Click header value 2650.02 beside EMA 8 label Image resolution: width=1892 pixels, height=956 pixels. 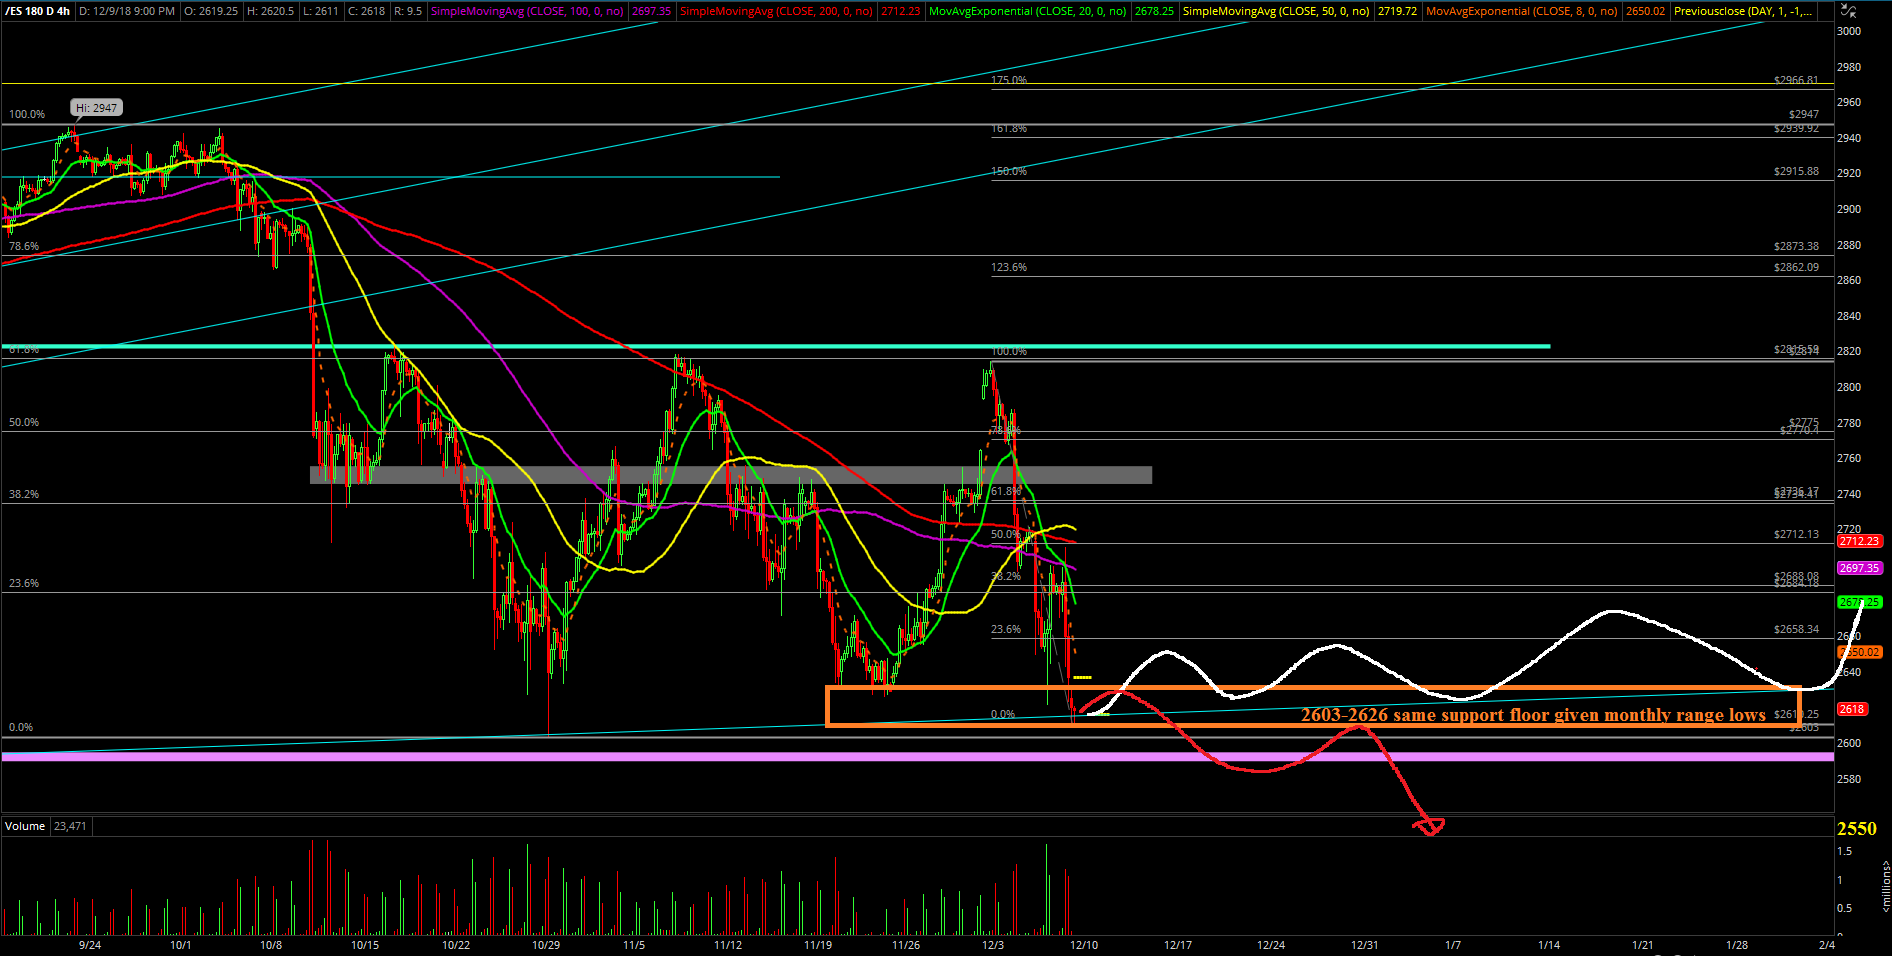point(1645,11)
